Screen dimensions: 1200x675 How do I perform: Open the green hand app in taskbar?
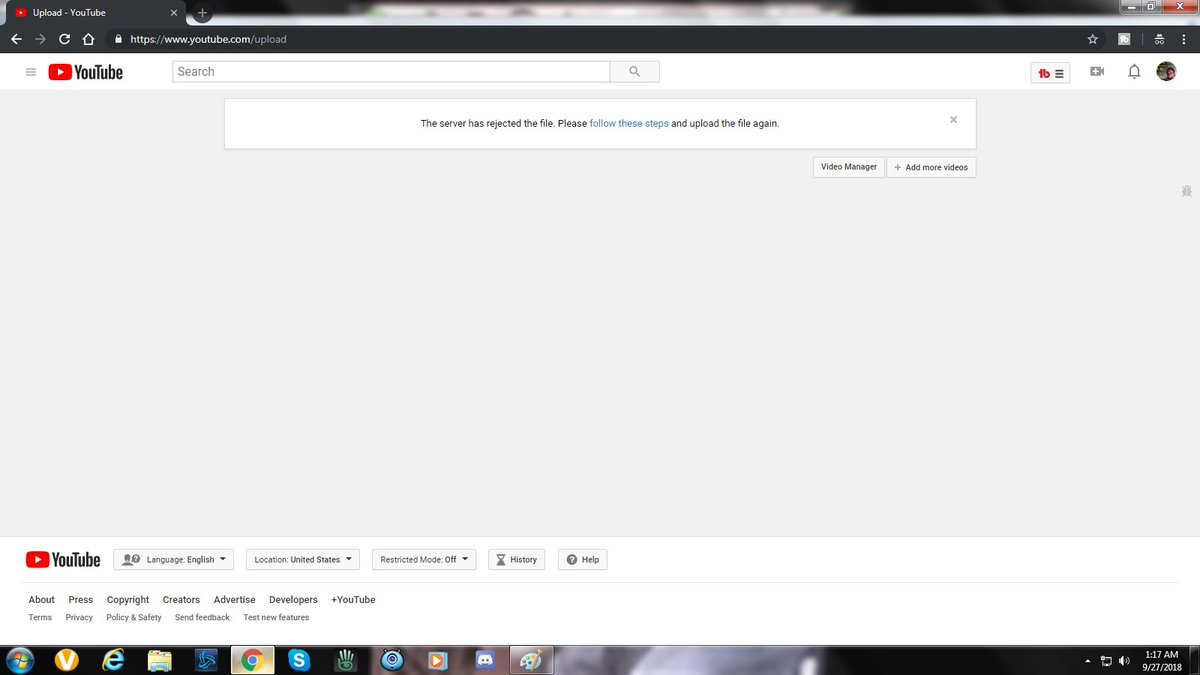pos(345,660)
